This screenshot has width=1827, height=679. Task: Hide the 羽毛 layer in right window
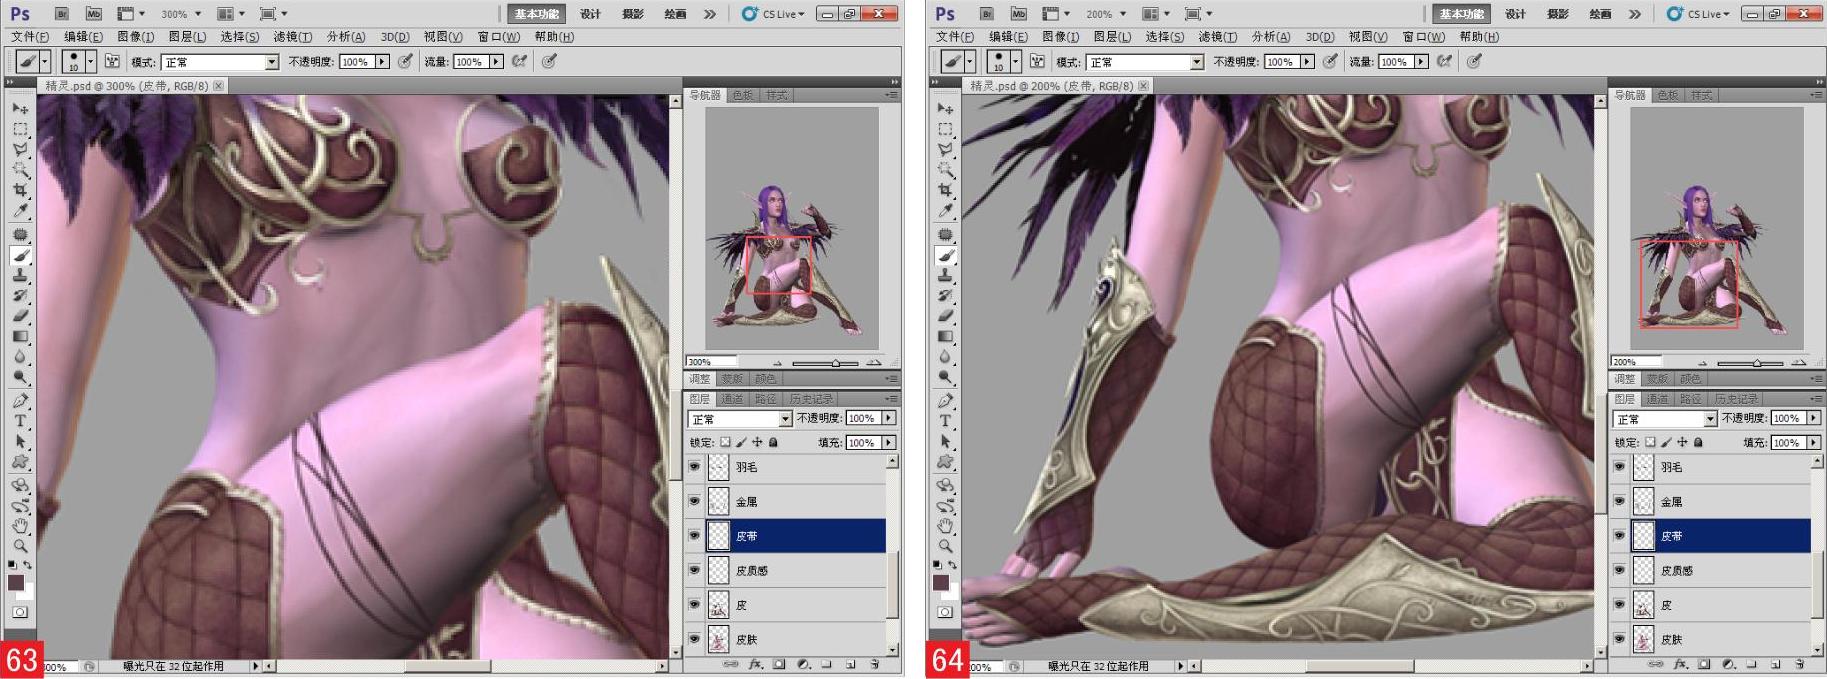[1619, 467]
